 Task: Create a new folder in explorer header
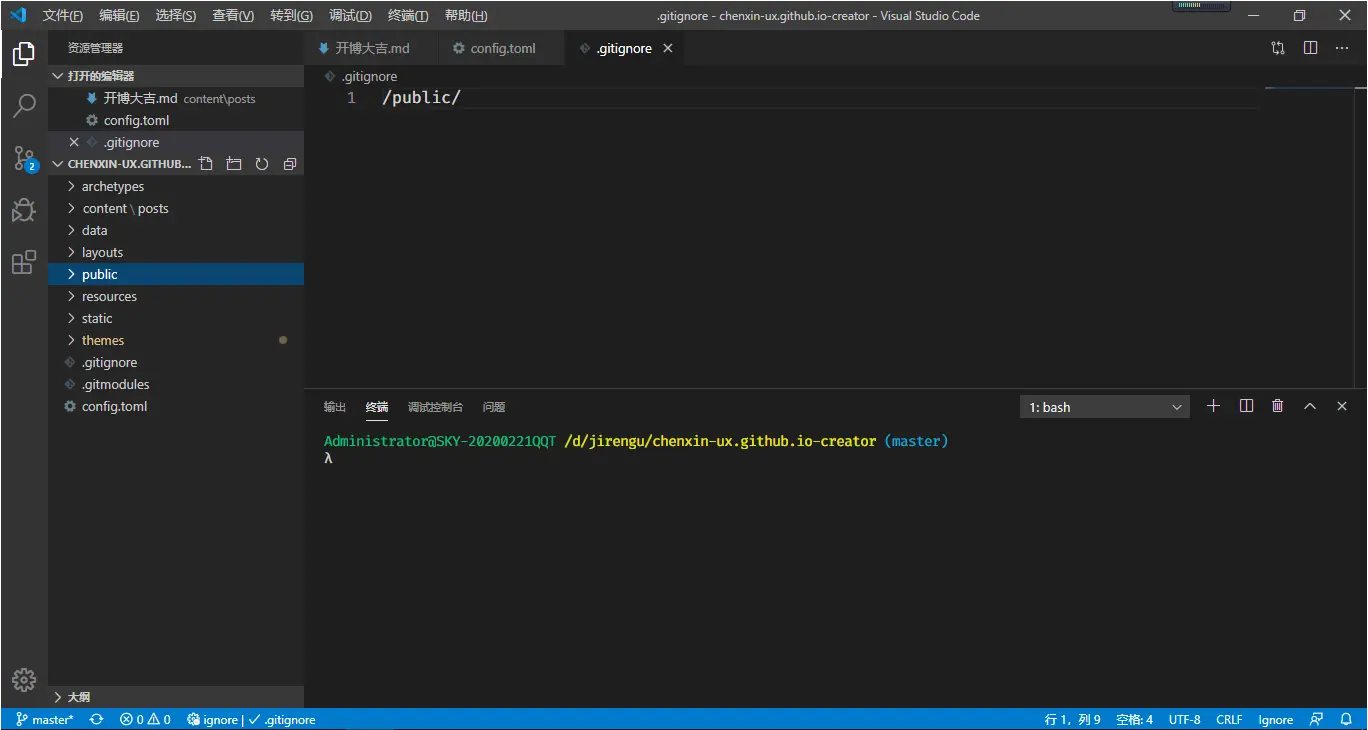[234, 164]
